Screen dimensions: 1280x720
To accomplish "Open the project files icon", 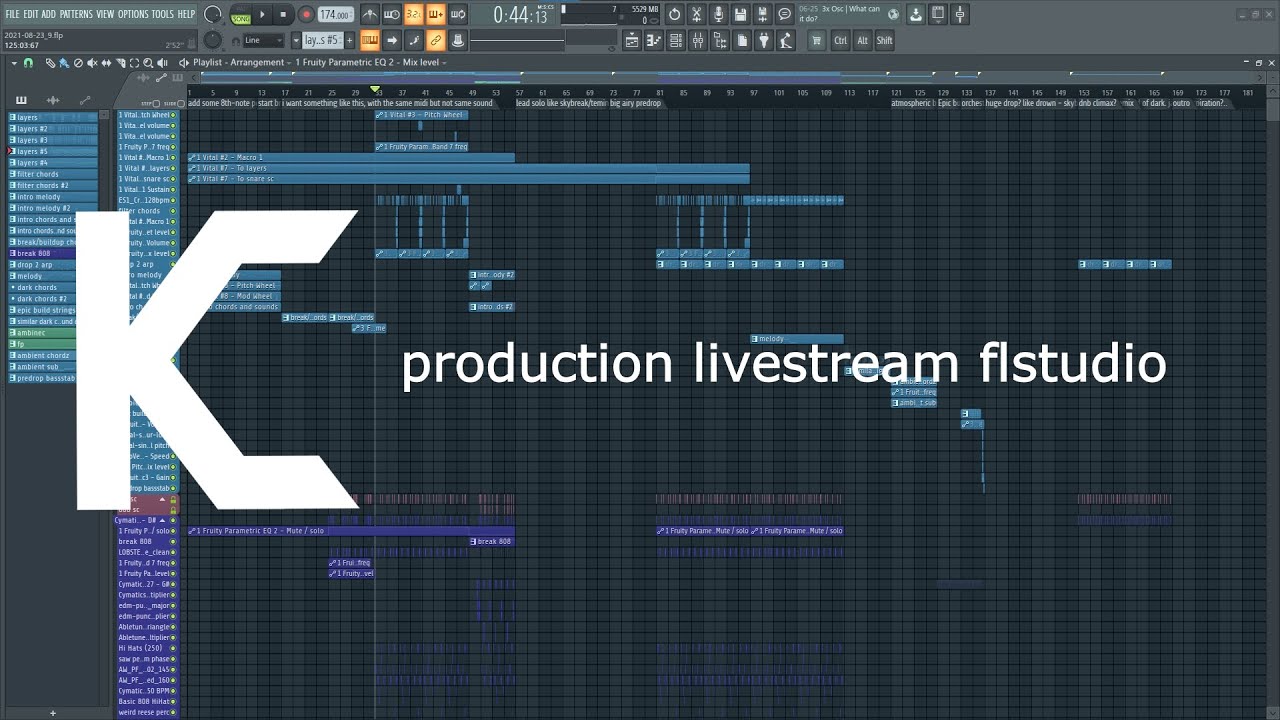I will tap(742, 40).
